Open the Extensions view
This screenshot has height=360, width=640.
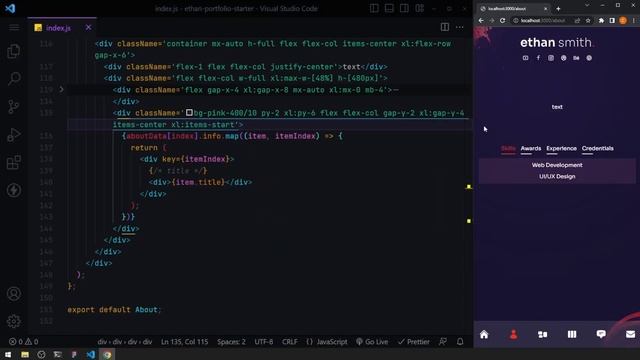[13, 162]
